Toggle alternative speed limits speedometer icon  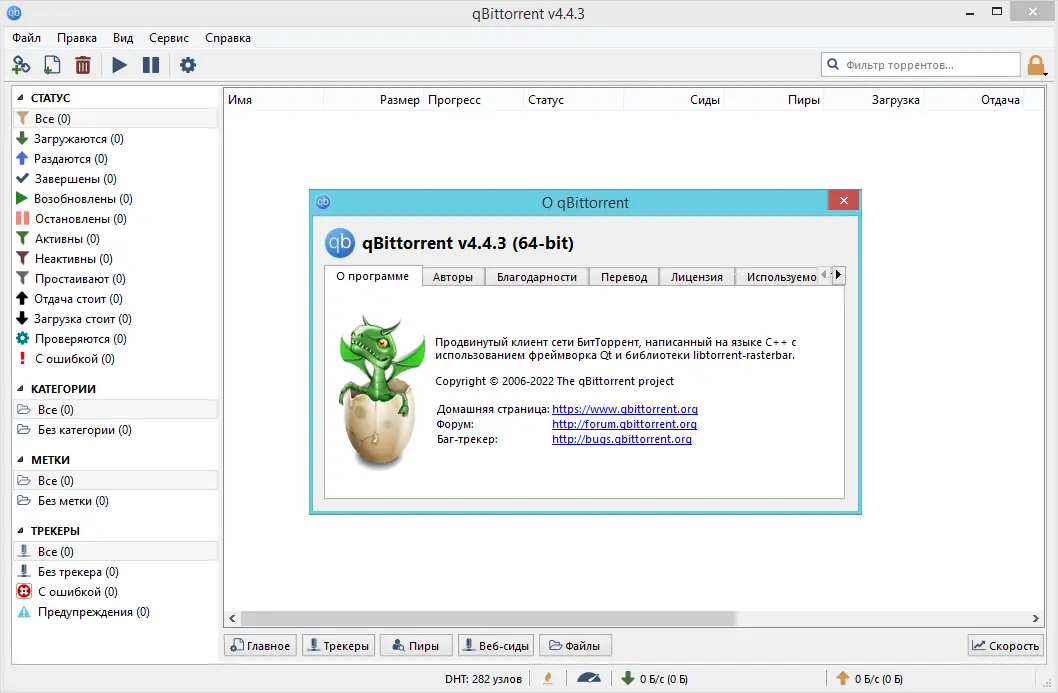point(588,678)
